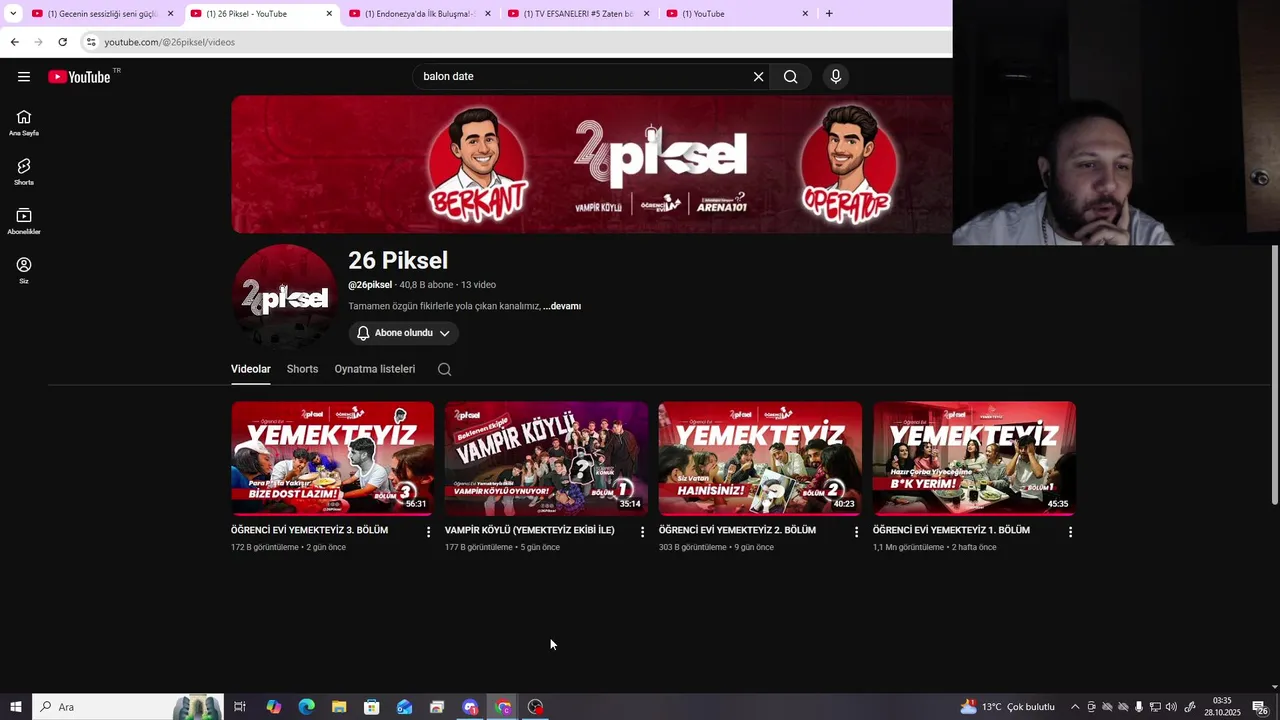Image resolution: width=1280 pixels, height=720 pixels.
Task: Play the YEMEKTEYİZ episode 1 thumbnail
Action: [x=974, y=459]
